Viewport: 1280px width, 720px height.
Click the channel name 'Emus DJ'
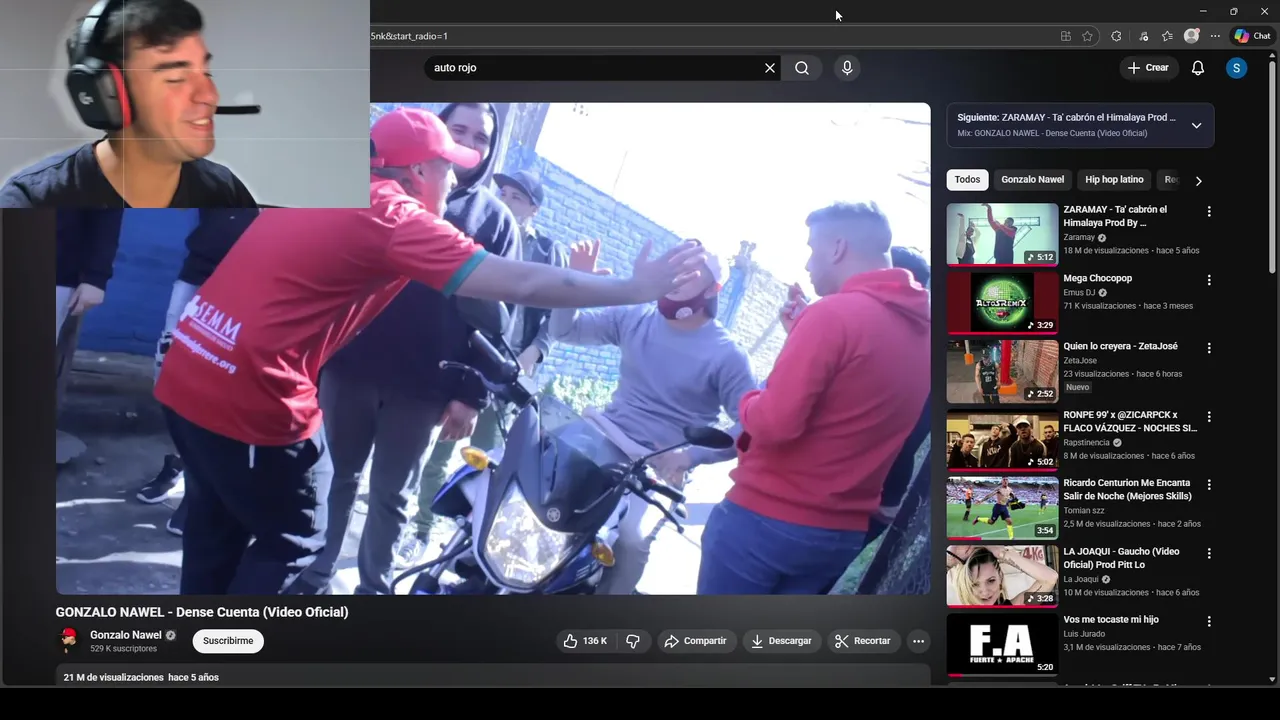coord(1079,293)
